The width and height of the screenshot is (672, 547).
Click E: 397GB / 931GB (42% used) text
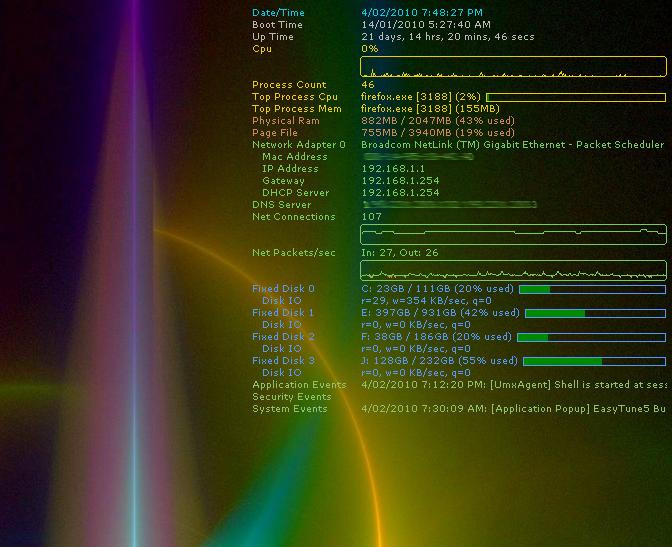click(440, 313)
